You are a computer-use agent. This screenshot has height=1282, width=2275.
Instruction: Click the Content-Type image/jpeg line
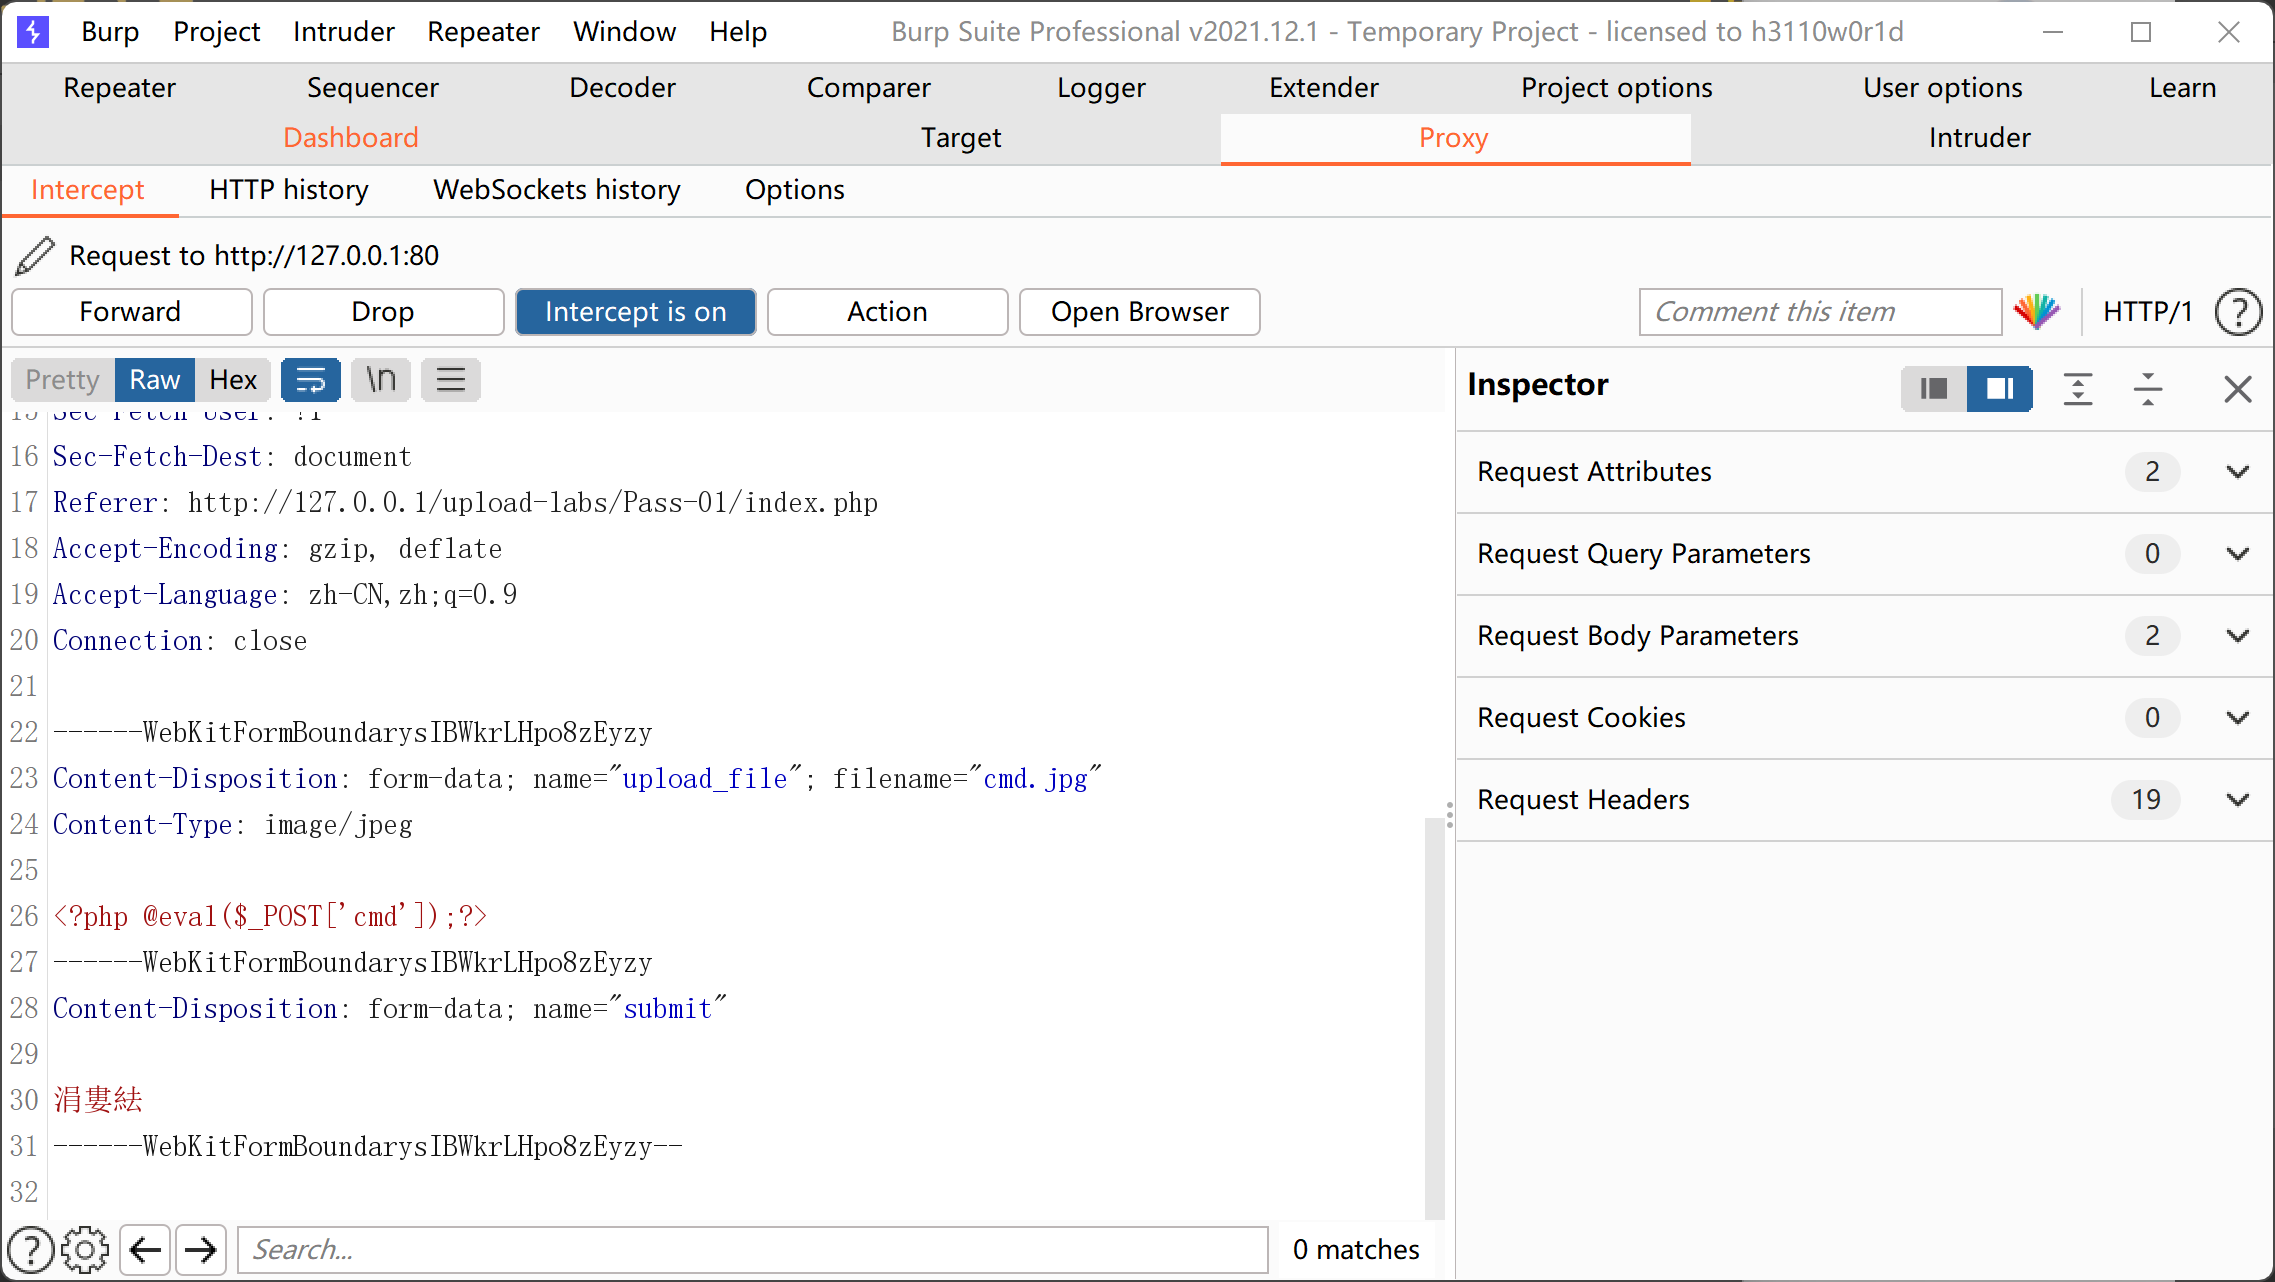click(x=233, y=825)
